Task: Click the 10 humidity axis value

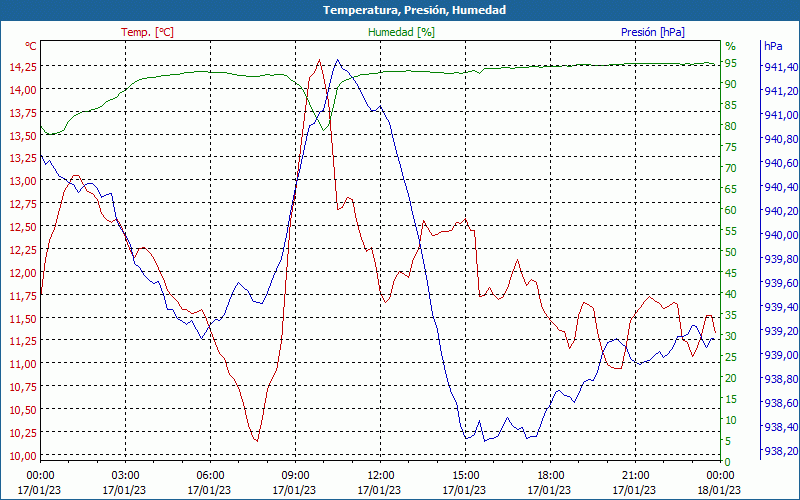Action: point(731,420)
